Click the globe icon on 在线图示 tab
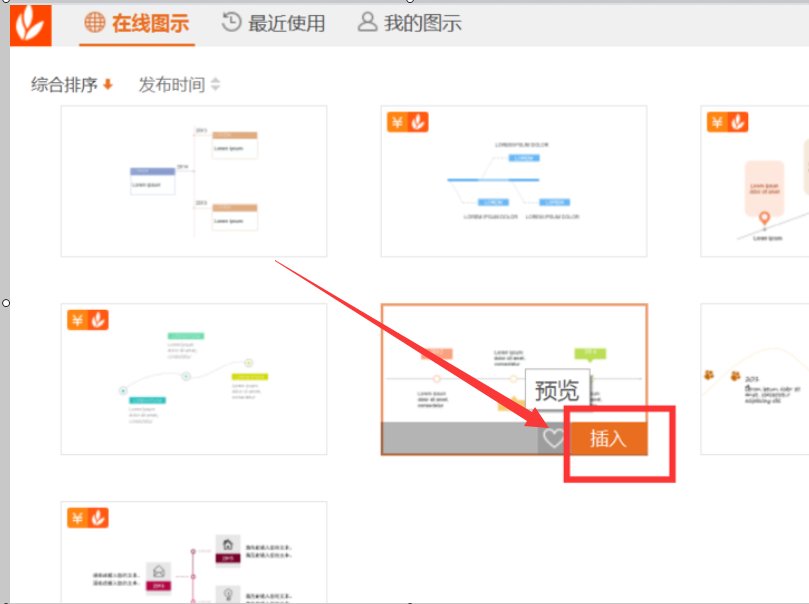The width and height of the screenshot is (809, 604). click(x=92, y=22)
